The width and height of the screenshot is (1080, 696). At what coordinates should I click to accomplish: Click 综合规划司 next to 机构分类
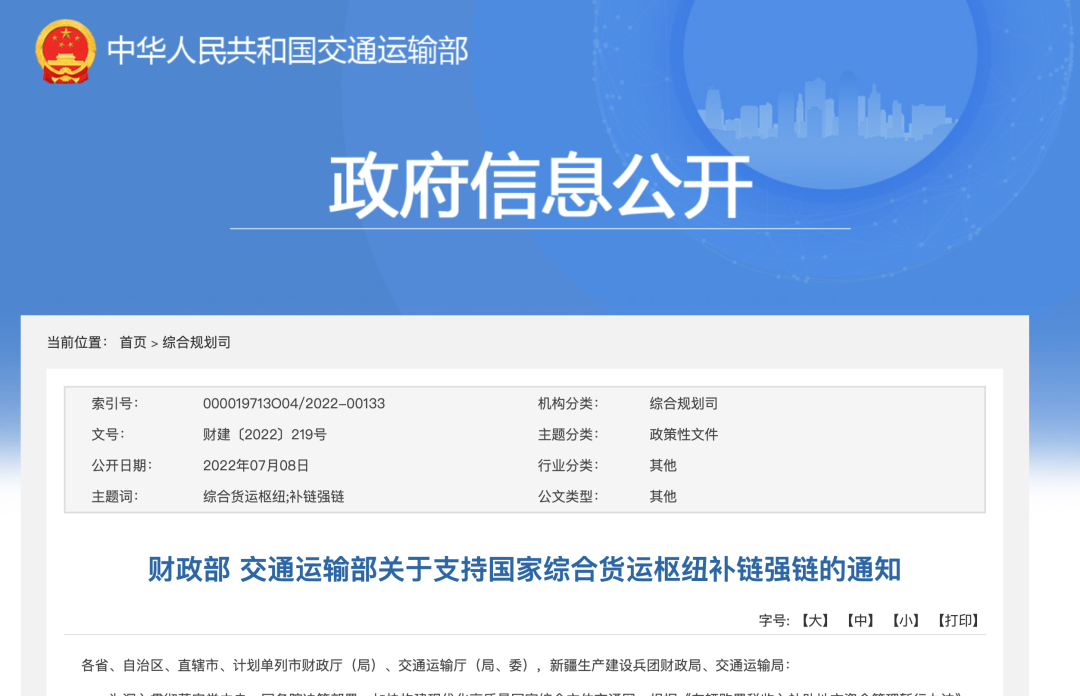(684, 404)
